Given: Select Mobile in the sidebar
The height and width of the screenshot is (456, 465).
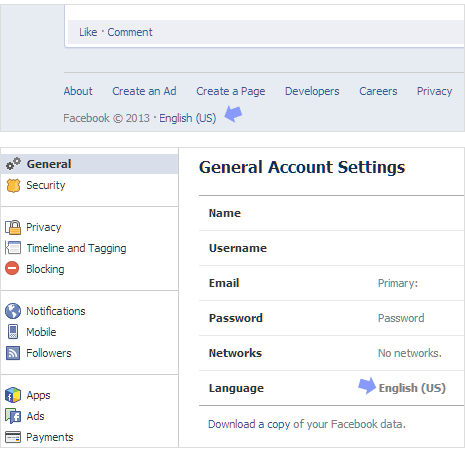Looking at the screenshot, I should click(x=41, y=332).
